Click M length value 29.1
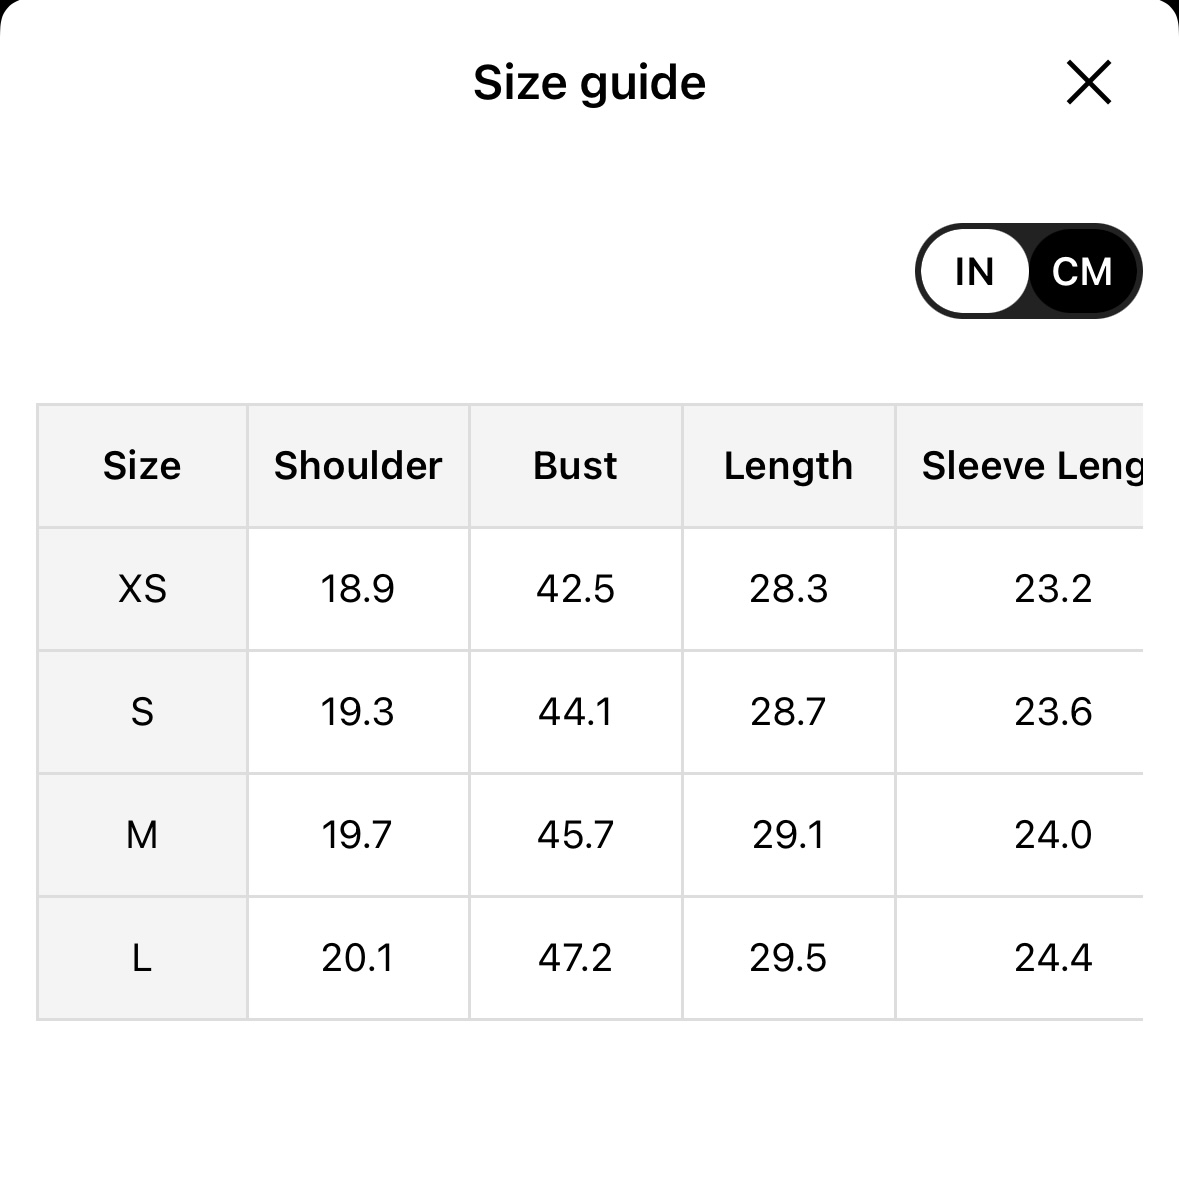The height and width of the screenshot is (1202, 1179). 788,835
